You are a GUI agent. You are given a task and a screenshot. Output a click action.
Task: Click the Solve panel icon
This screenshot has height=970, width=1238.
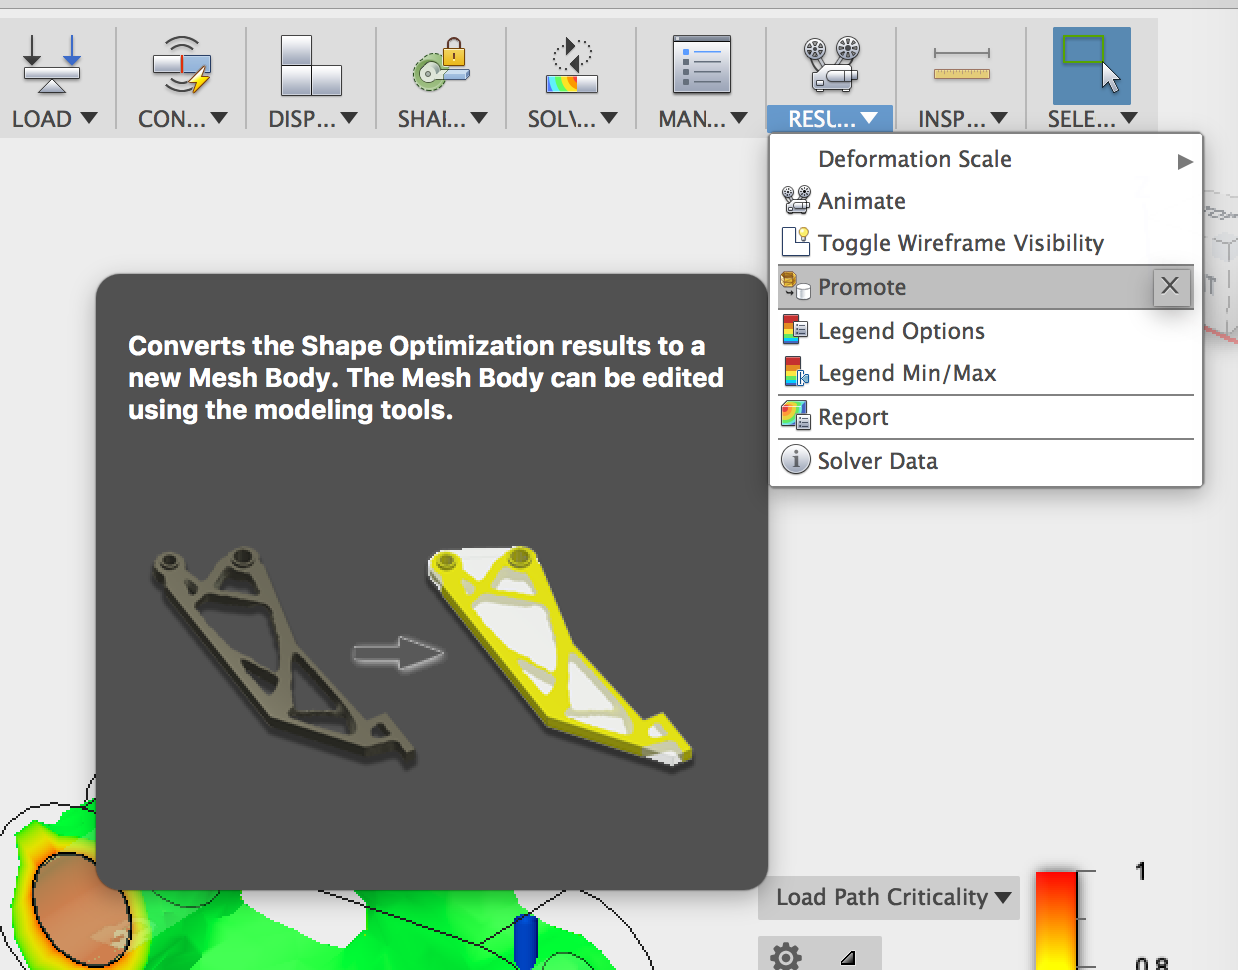tap(568, 65)
